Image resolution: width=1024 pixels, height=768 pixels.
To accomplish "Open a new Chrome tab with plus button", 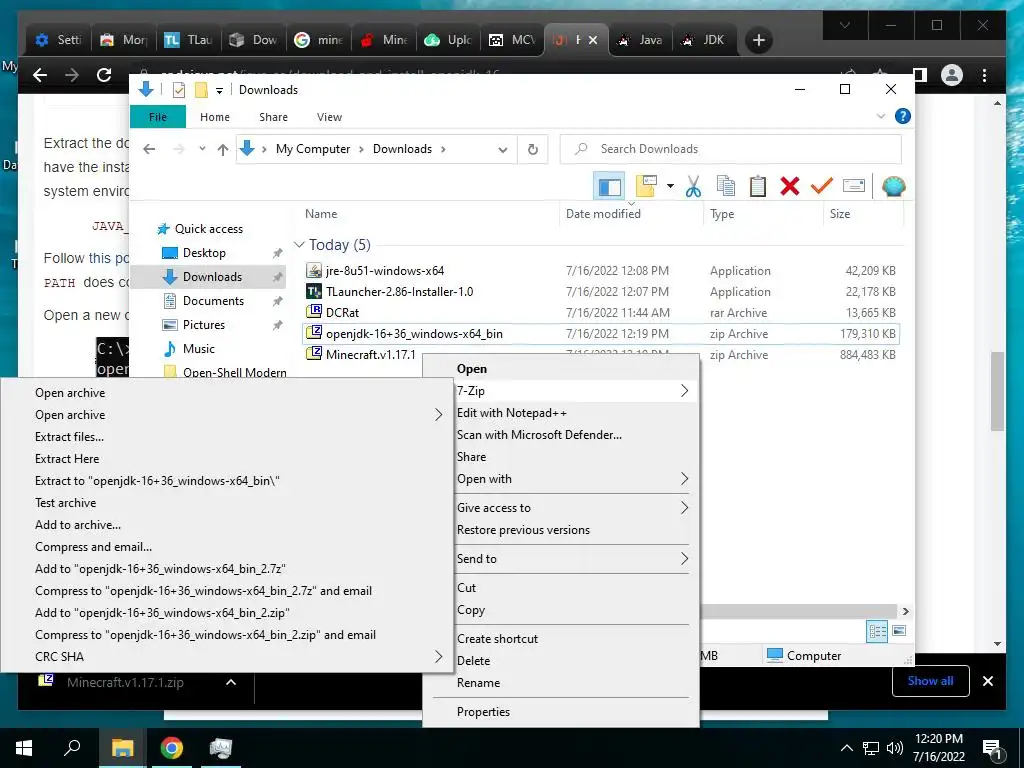I will pyautogui.click(x=758, y=40).
